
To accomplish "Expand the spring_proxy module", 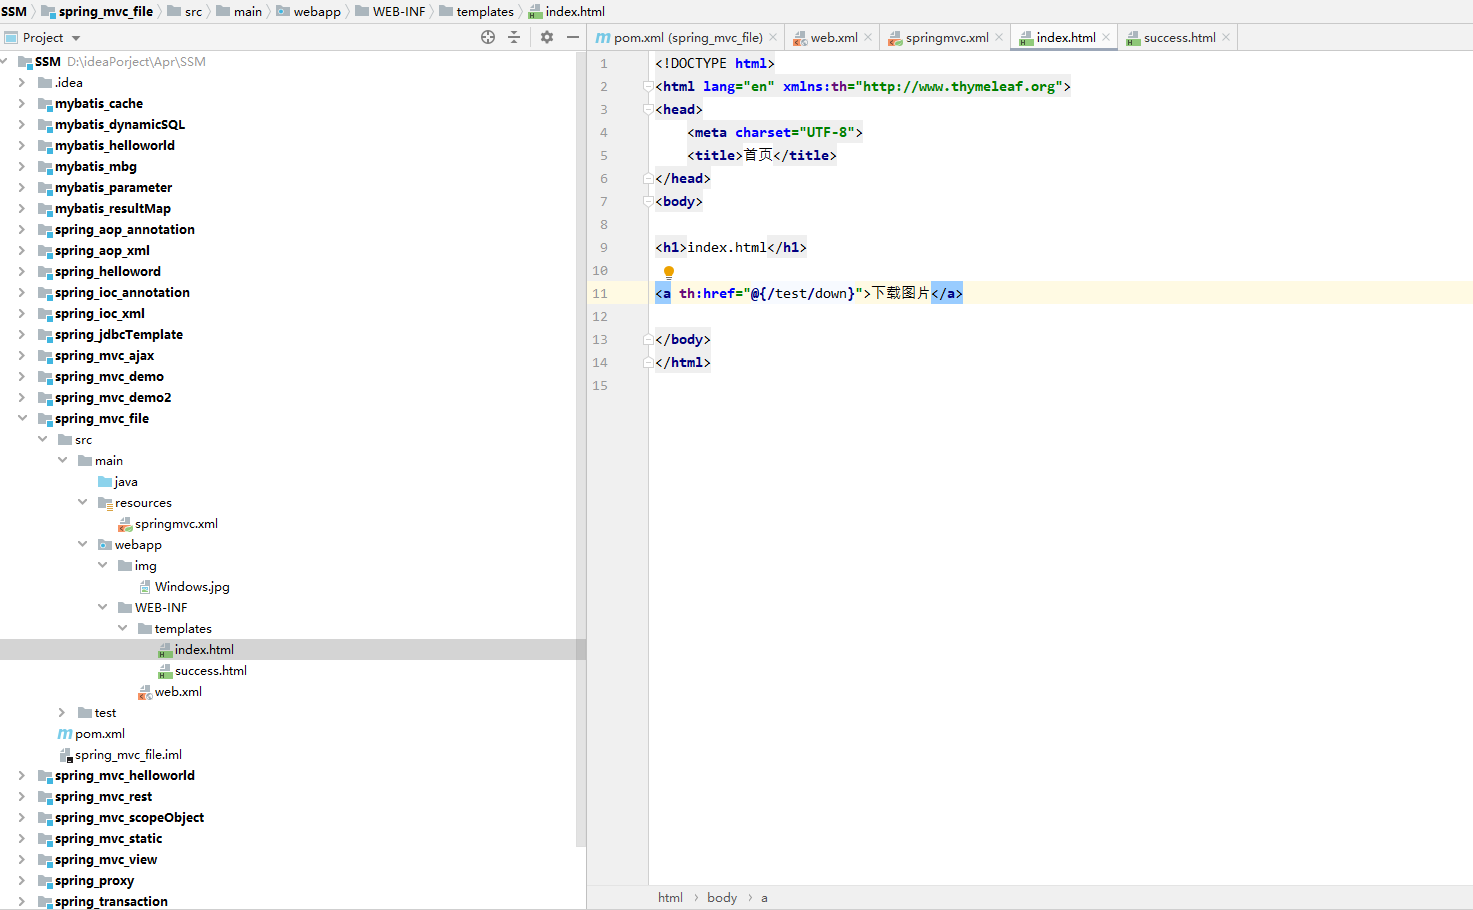I will 22,880.
